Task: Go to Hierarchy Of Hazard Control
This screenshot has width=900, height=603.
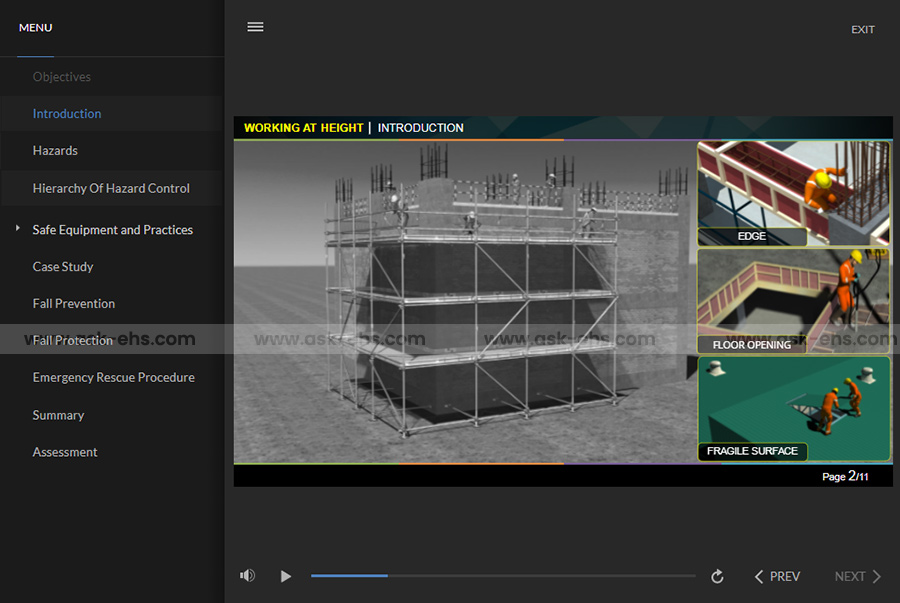Action: coord(111,188)
